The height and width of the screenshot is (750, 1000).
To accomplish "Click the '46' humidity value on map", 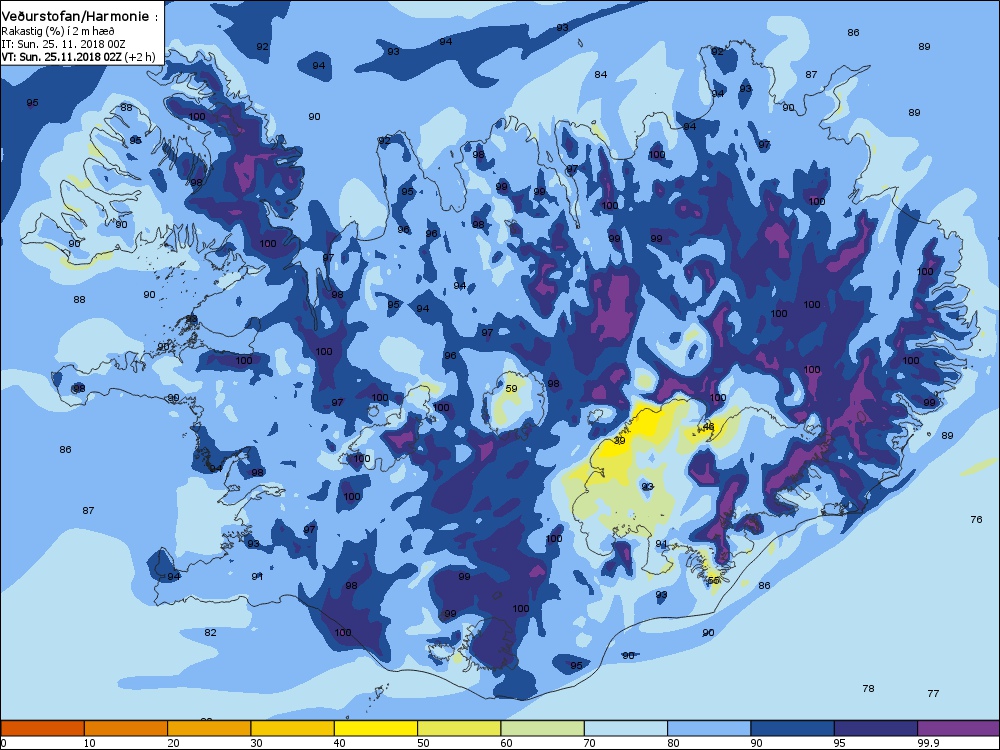I will point(709,427).
